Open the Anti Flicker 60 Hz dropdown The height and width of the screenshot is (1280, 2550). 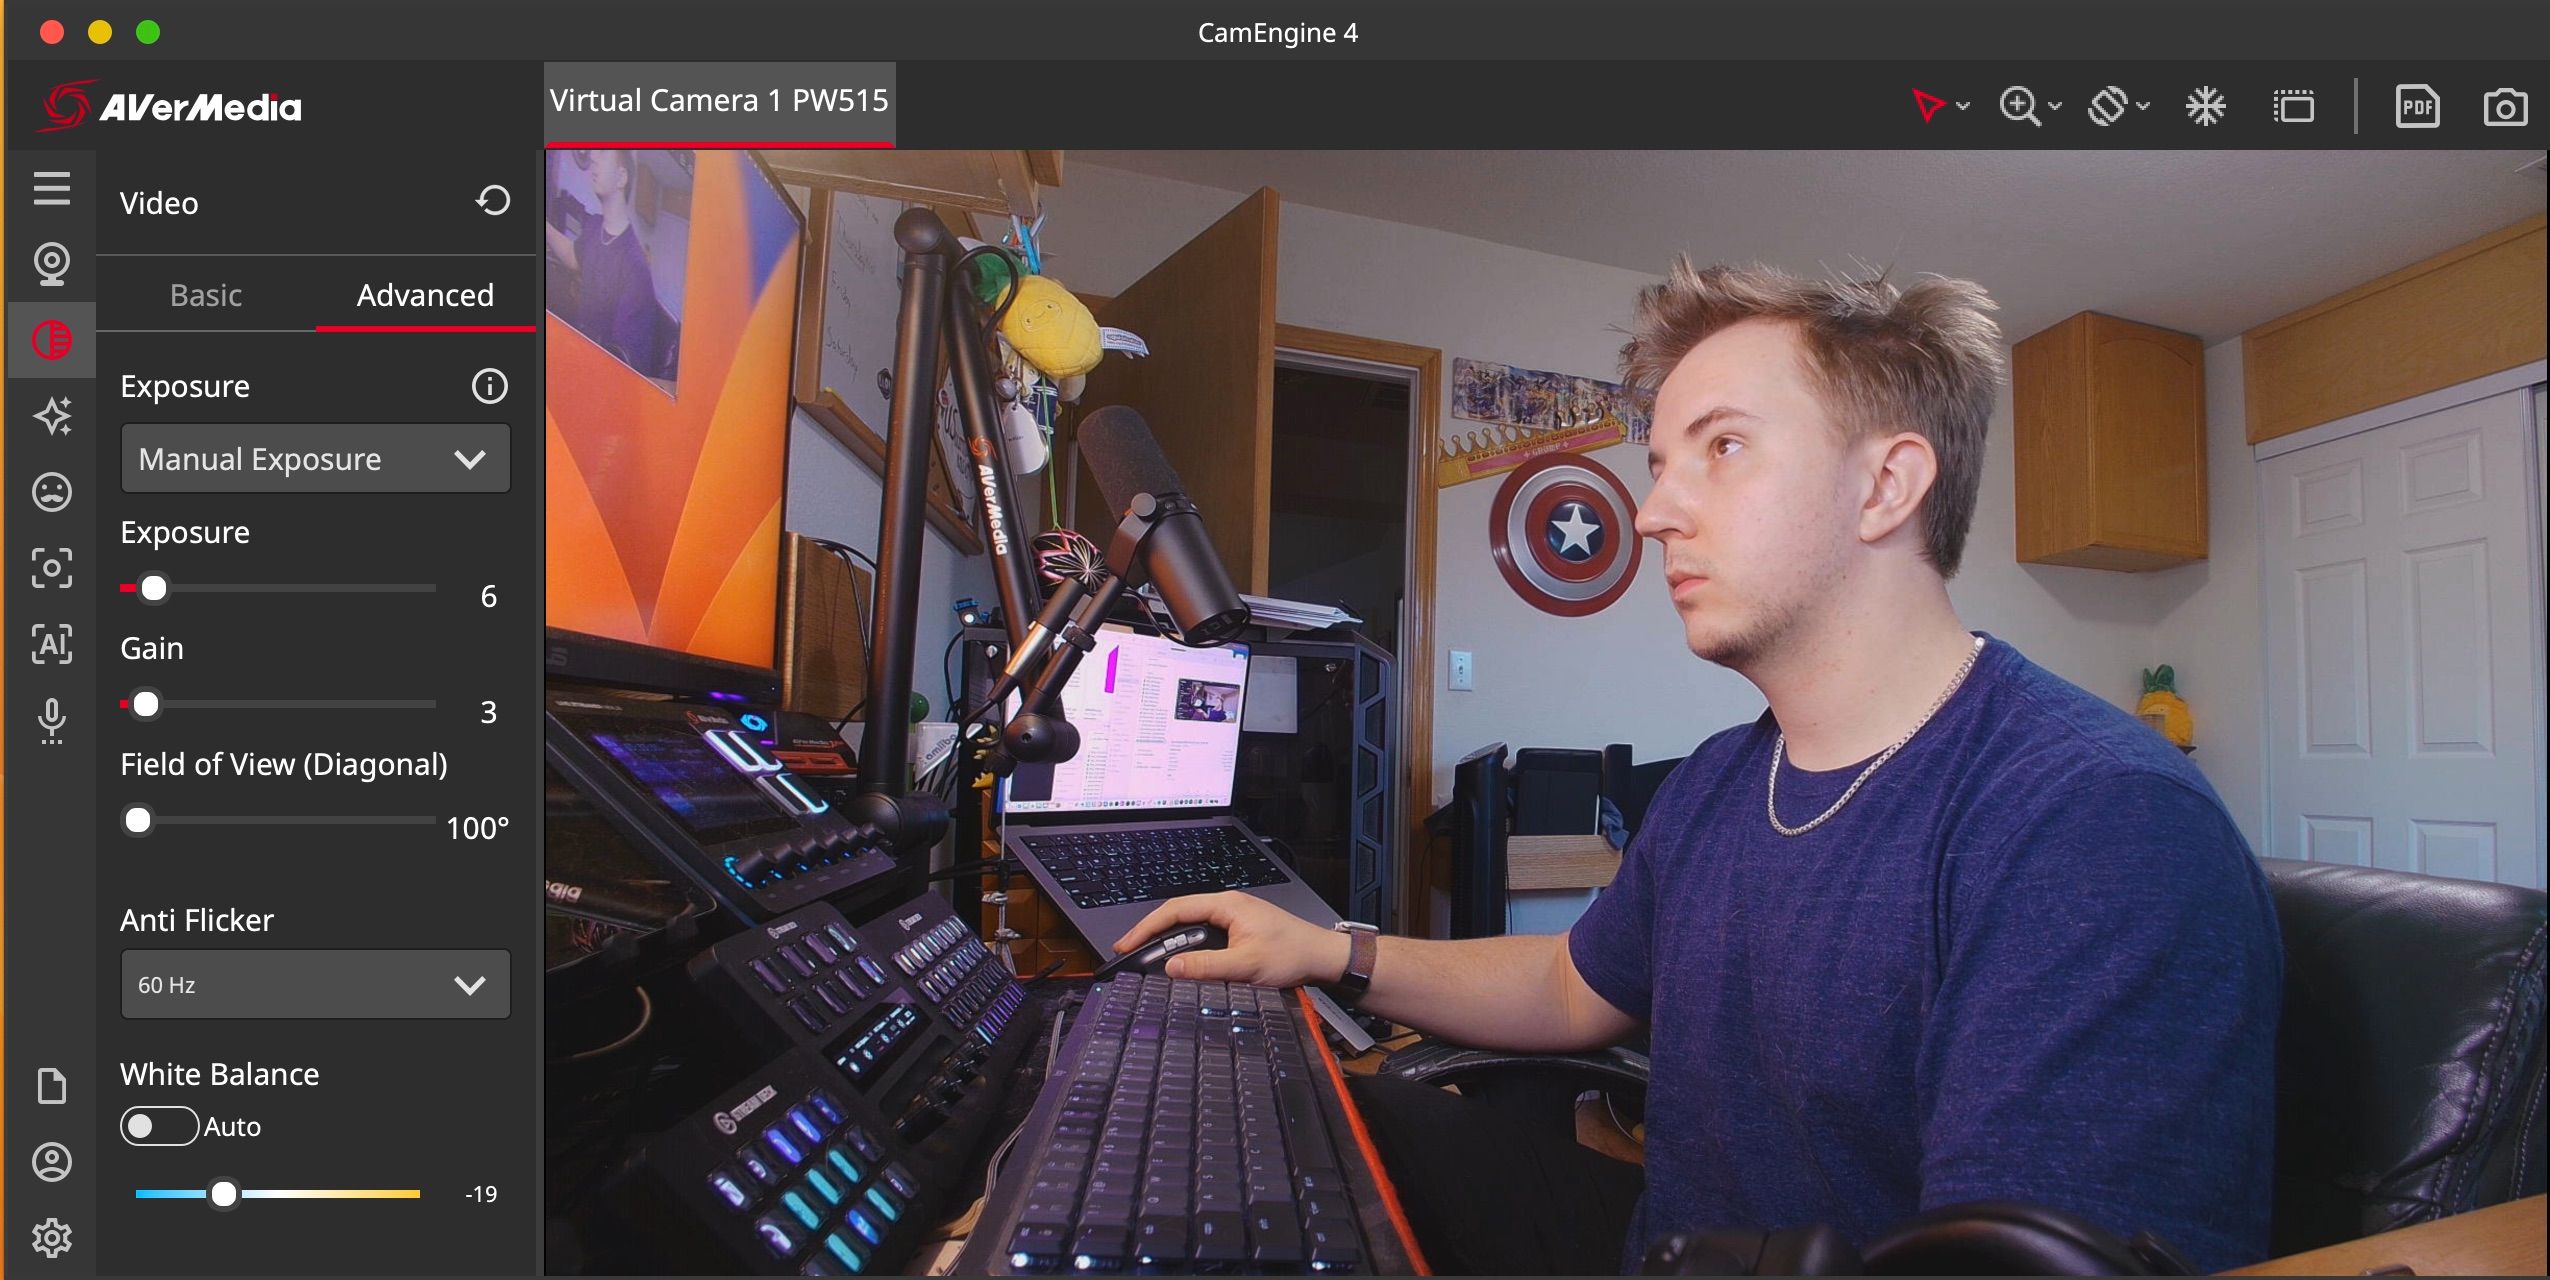point(315,984)
